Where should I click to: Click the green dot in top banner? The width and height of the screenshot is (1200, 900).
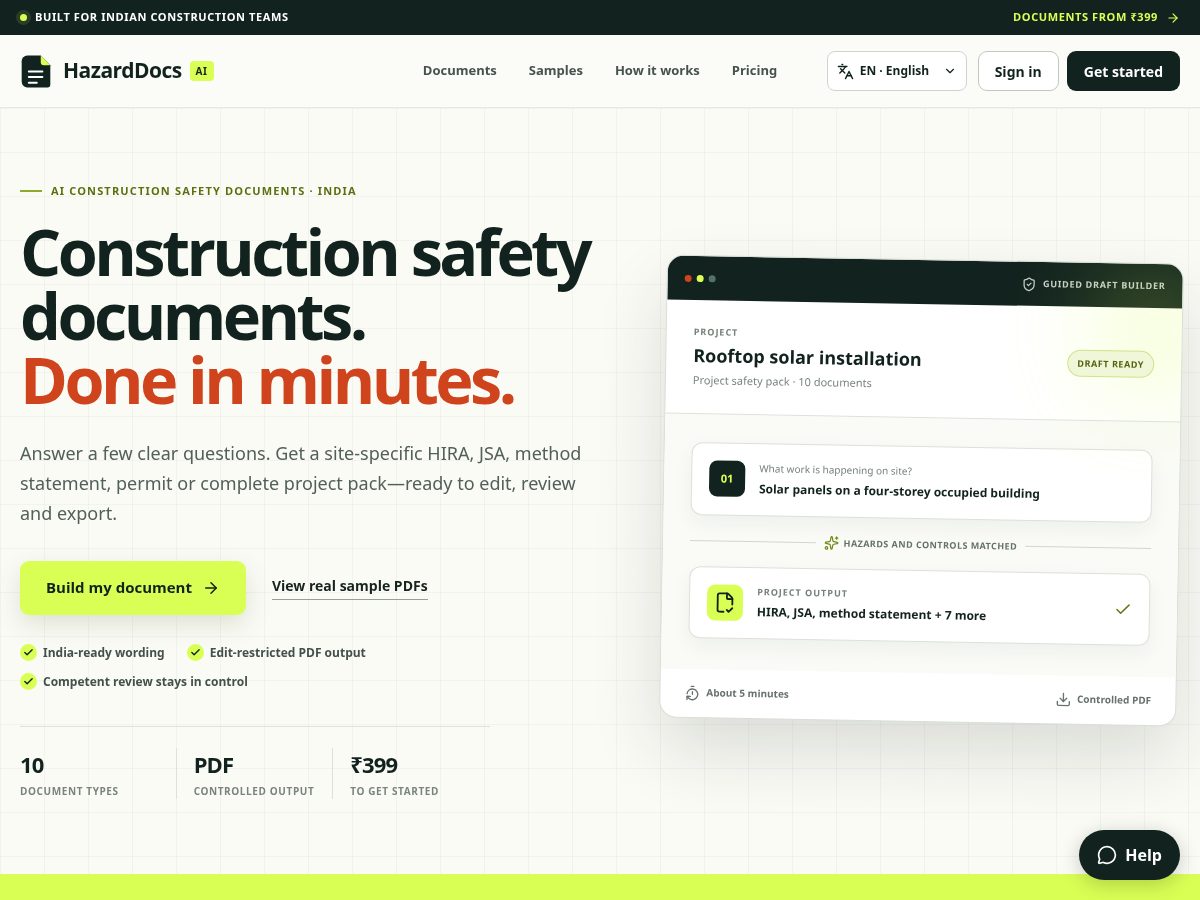[x=23, y=17]
